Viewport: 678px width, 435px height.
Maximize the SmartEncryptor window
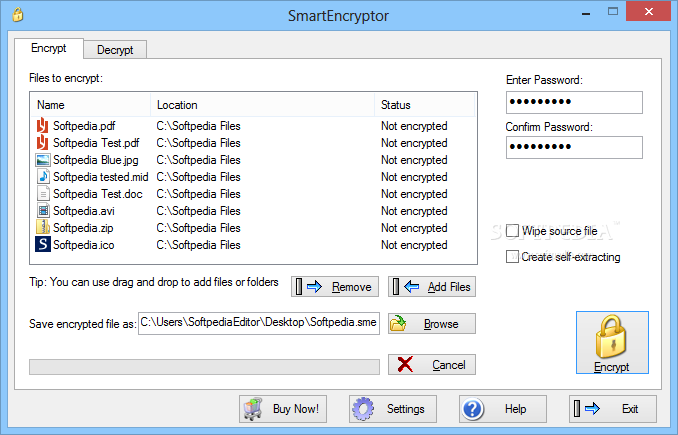coord(613,12)
